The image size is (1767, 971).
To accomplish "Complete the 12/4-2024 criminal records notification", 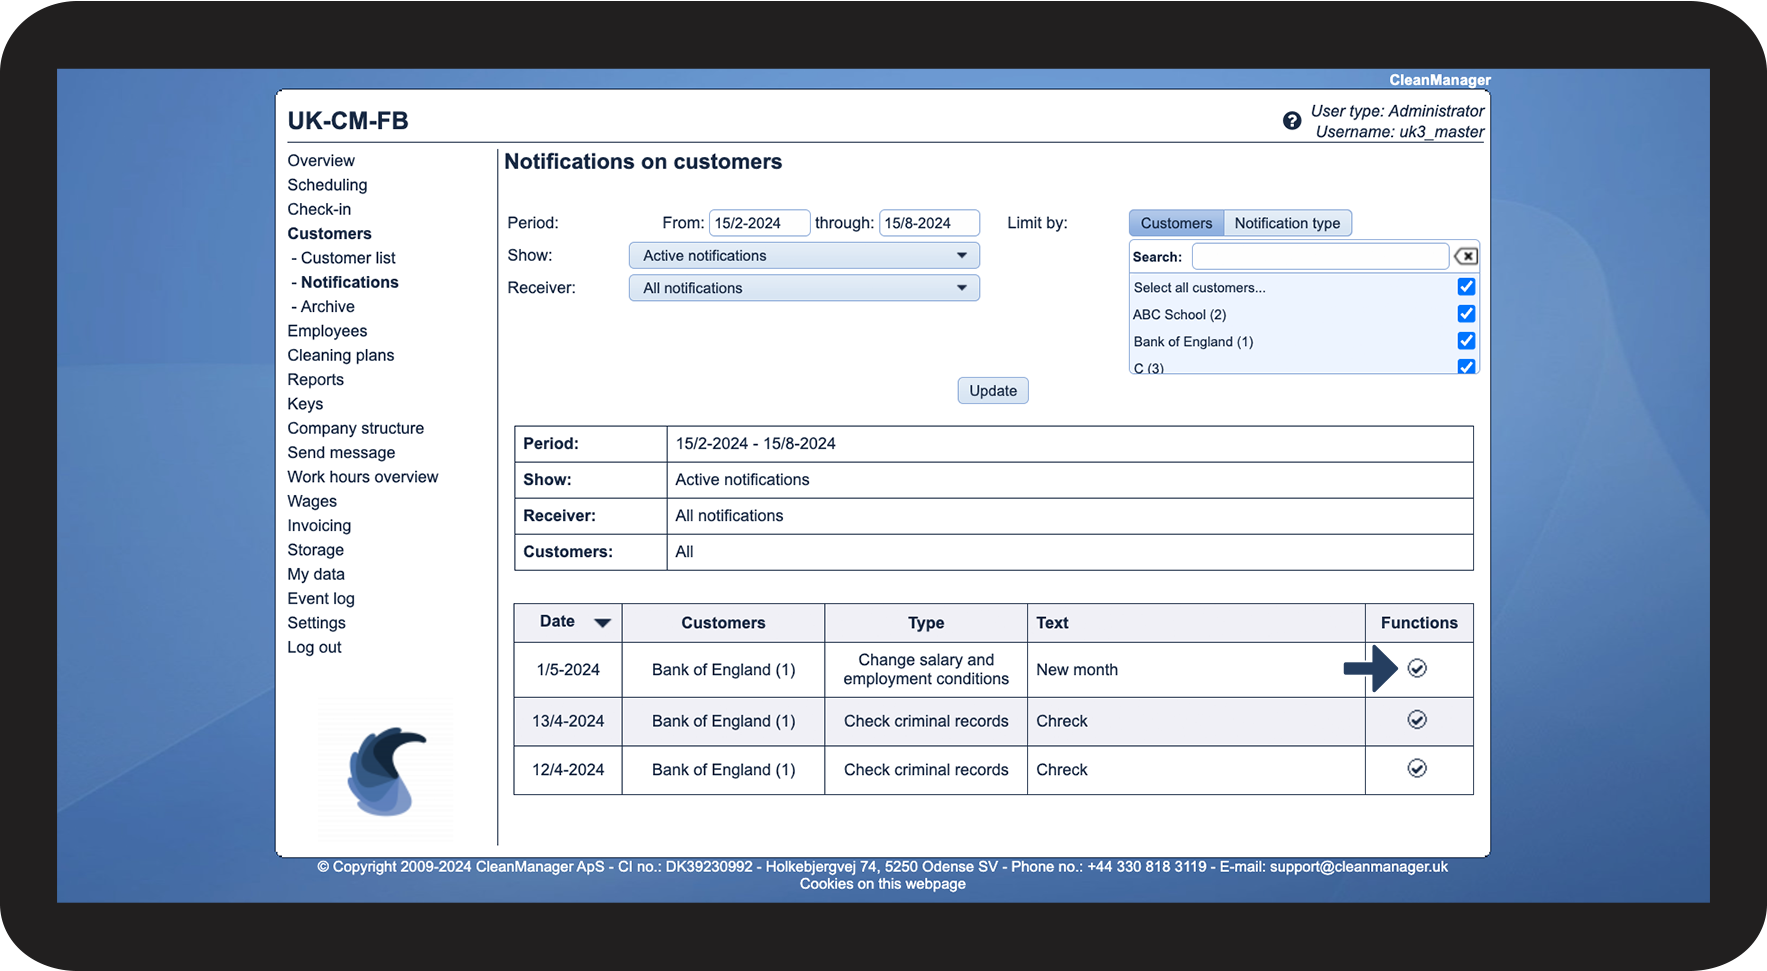I will (x=1417, y=768).
